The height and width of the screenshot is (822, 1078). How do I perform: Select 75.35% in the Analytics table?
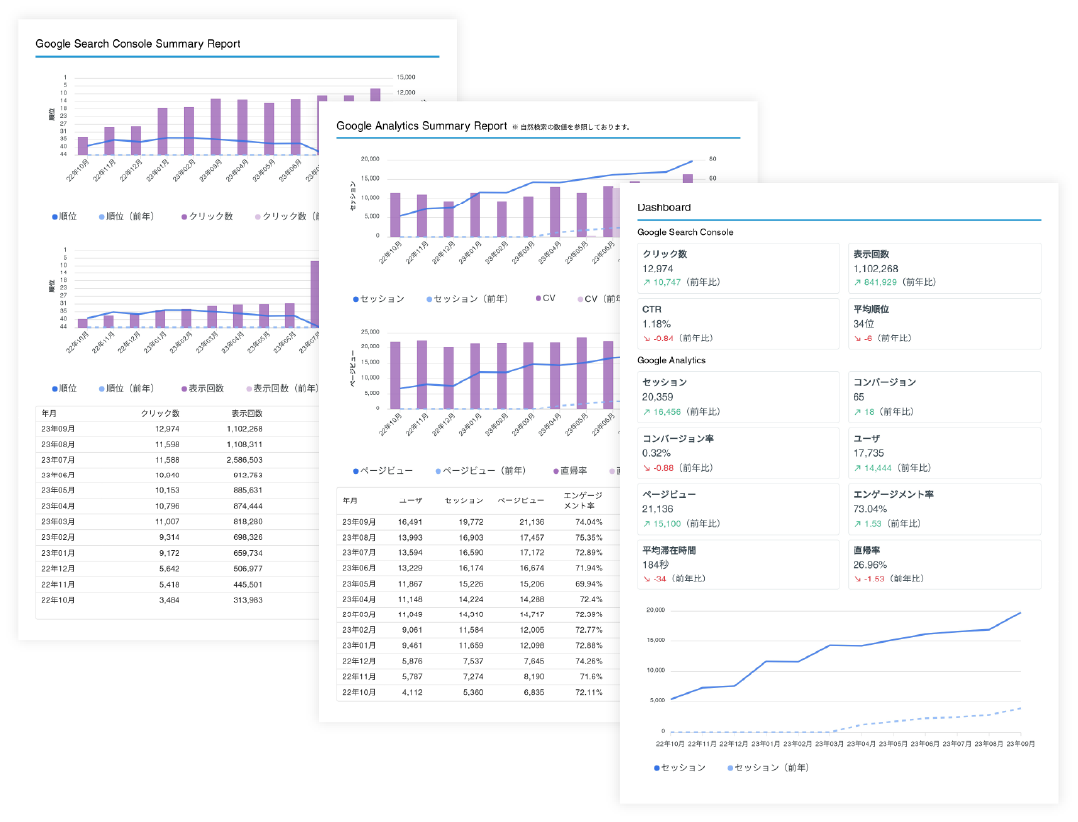[x=588, y=537]
